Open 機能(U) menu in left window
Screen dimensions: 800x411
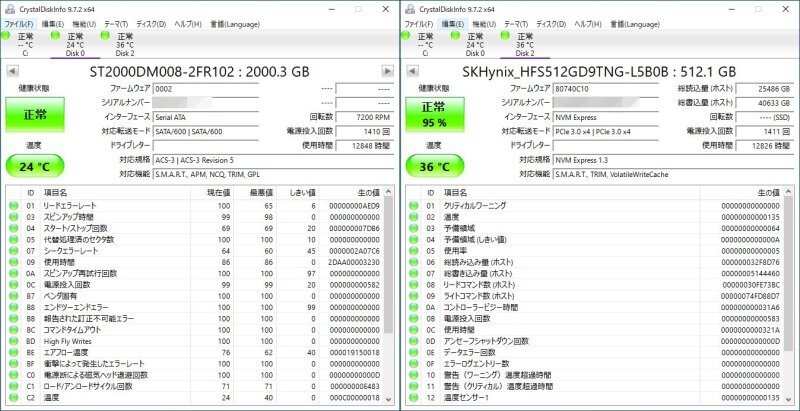pos(84,24)
